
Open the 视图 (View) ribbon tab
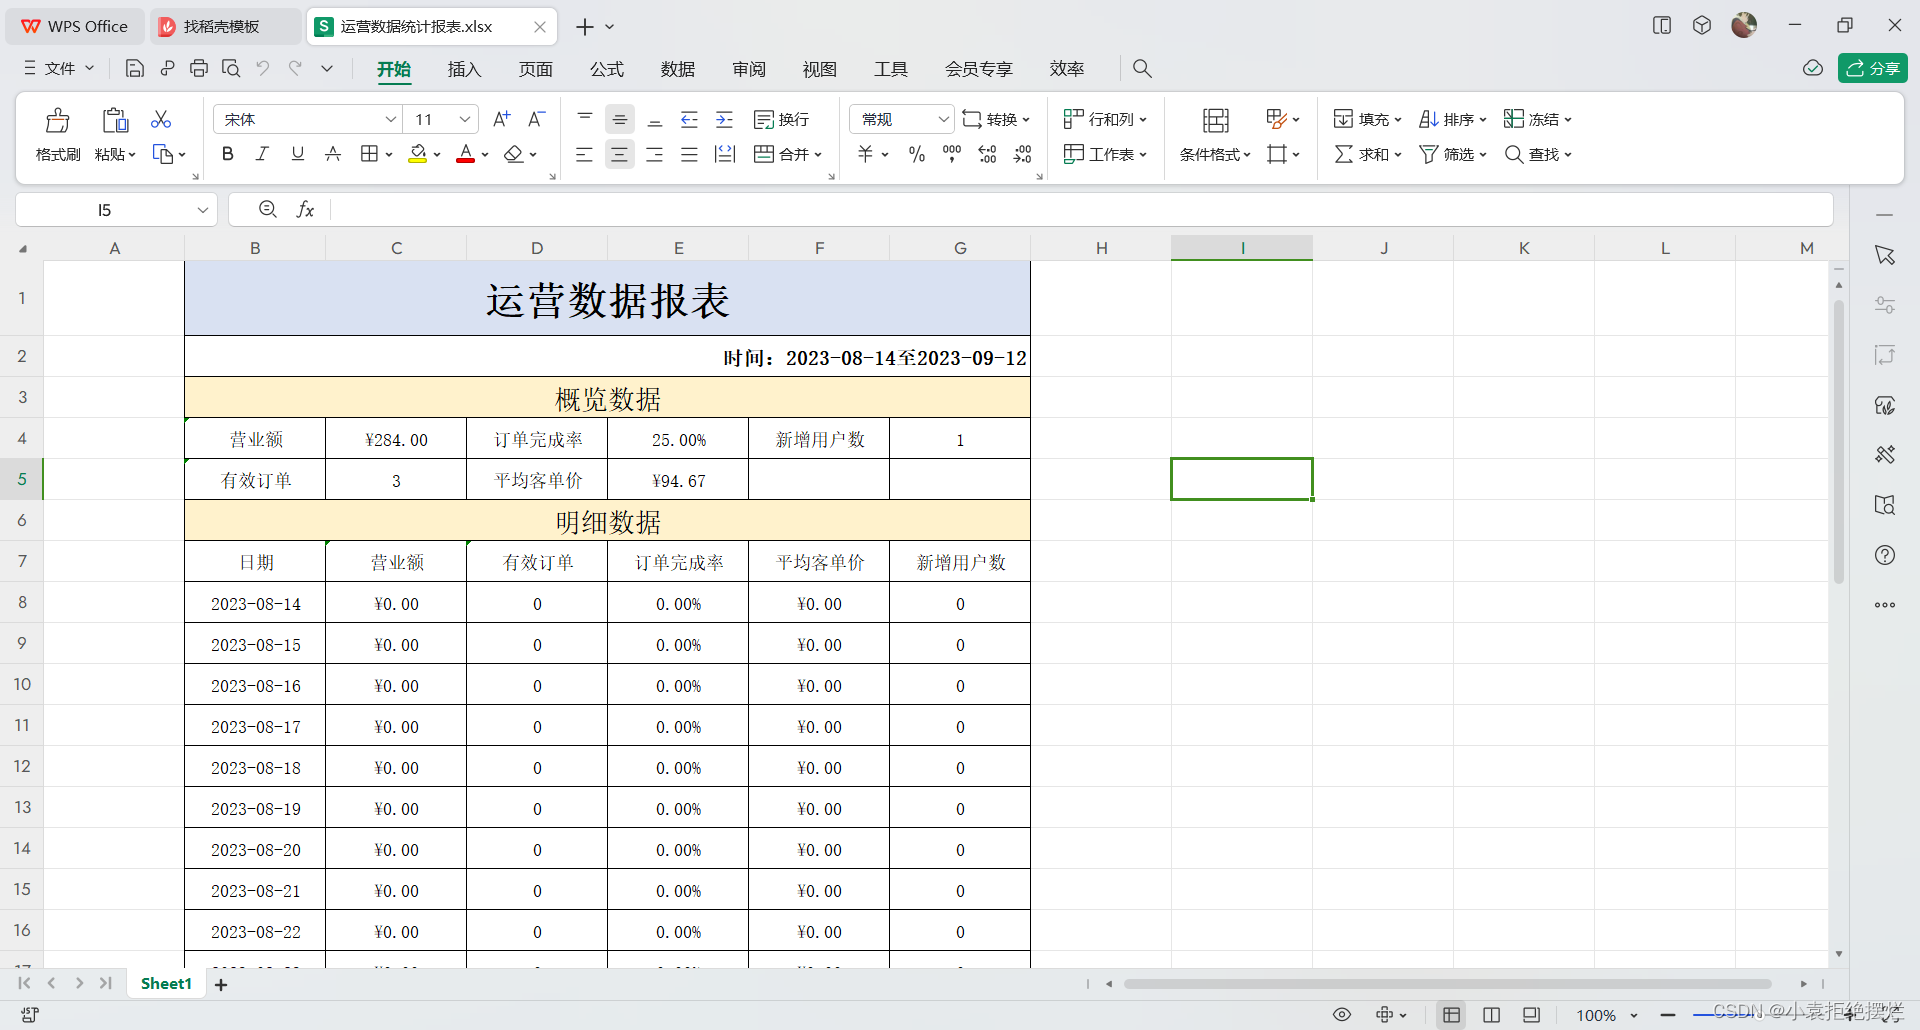point(819,68)
